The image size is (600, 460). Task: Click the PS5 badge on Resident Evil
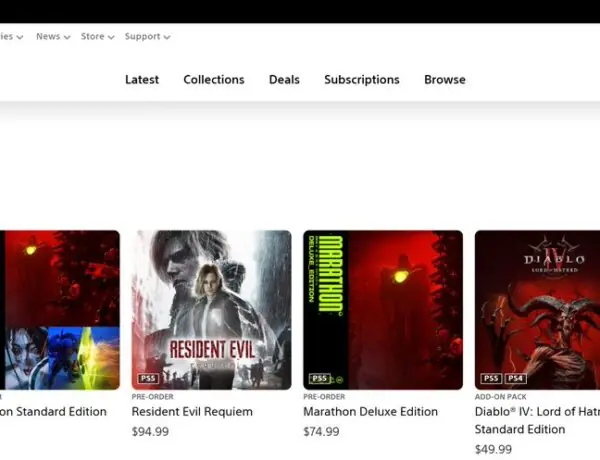coord(148,378)
